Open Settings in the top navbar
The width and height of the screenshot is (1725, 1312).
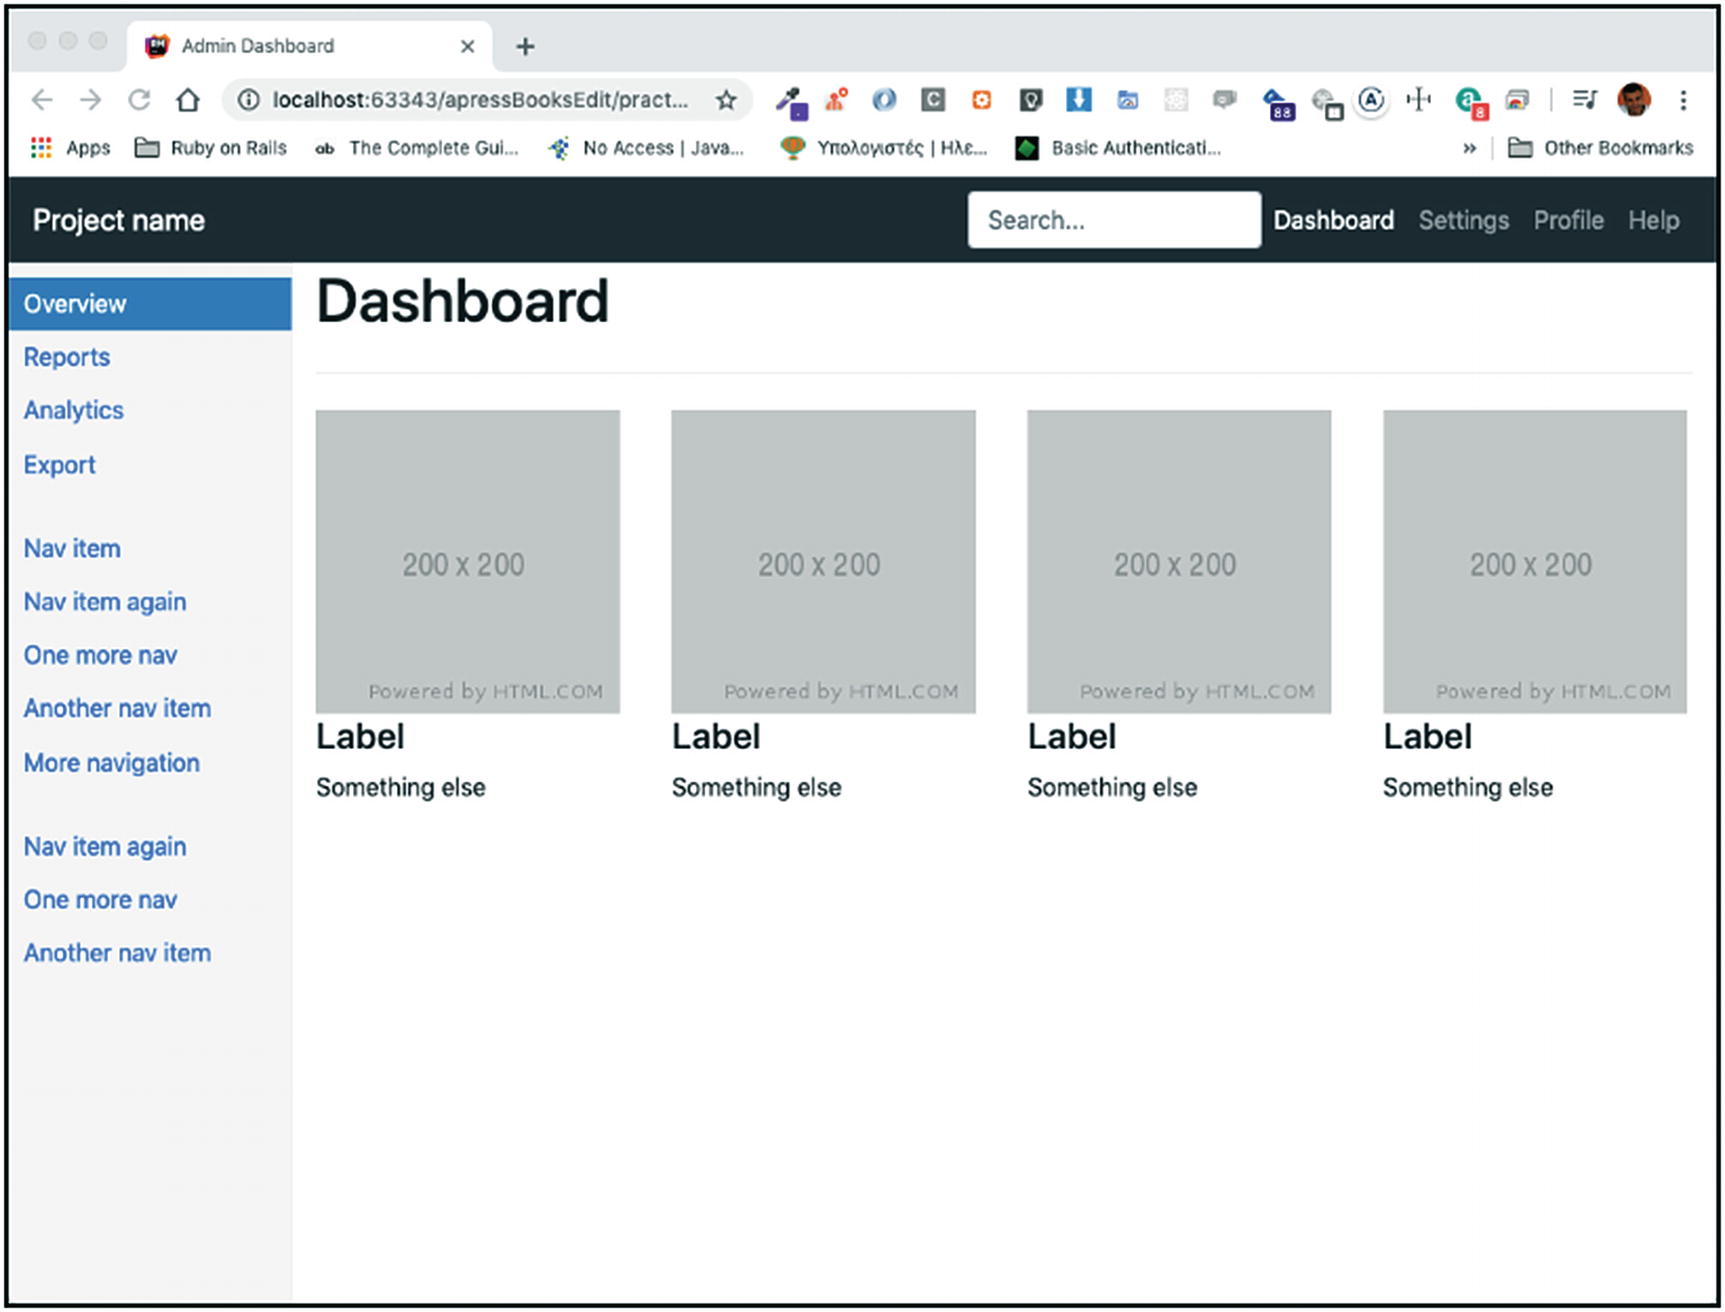1463,220
